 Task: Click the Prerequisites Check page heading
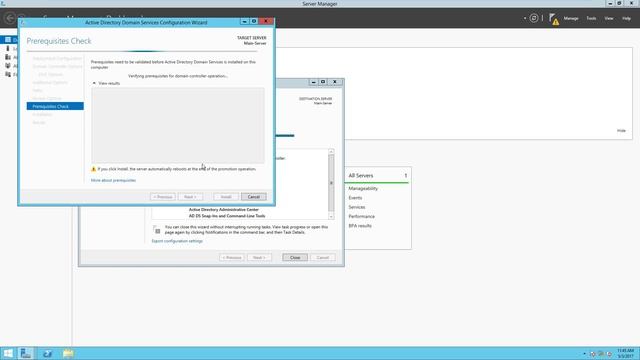click(x=59, y=41)
